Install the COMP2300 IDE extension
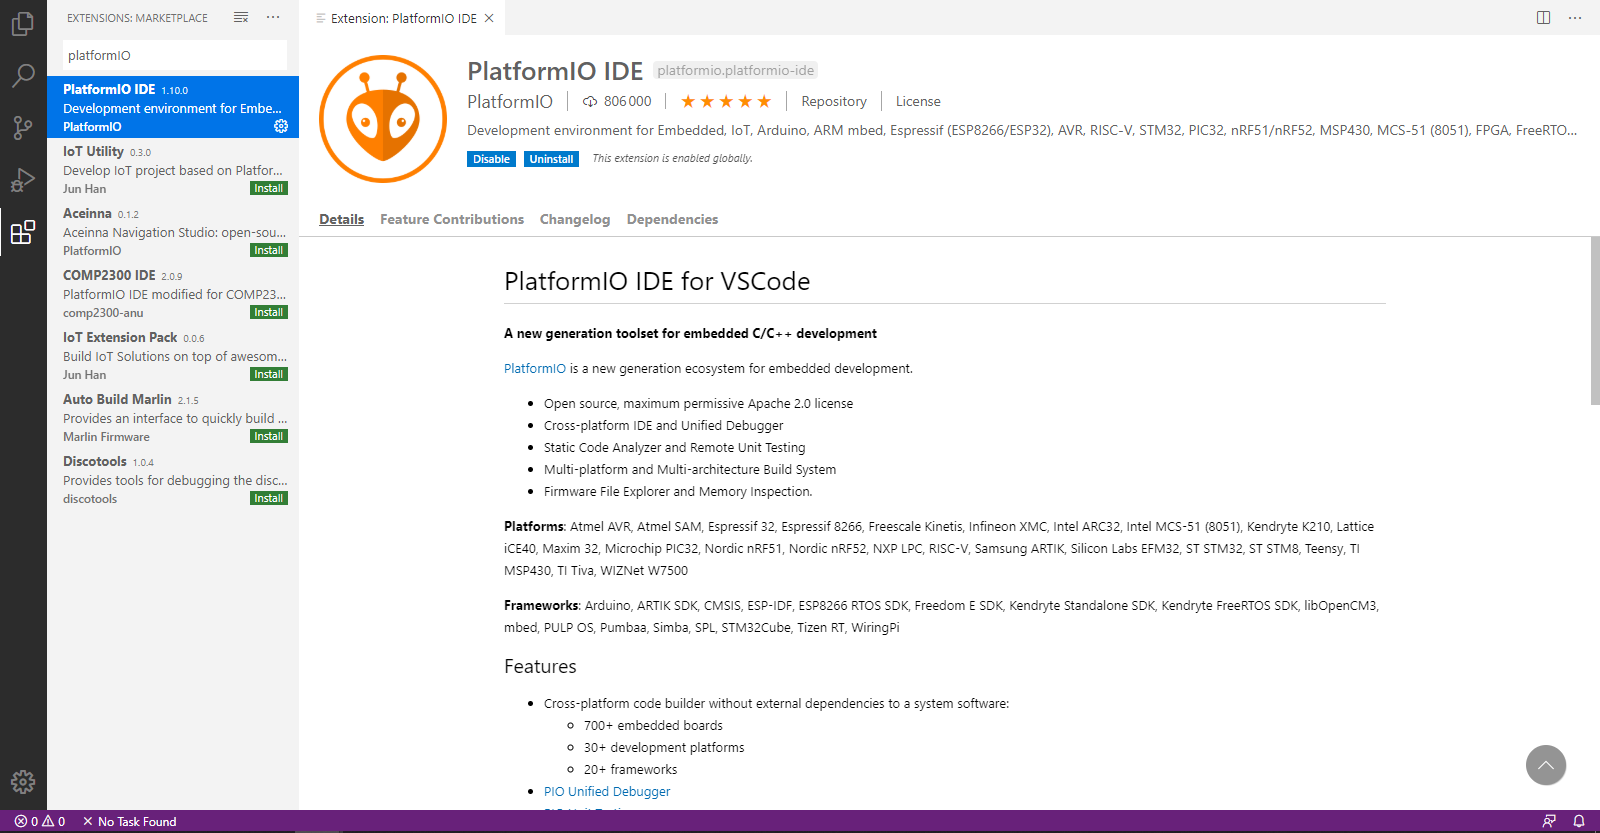1600x833 pixels. tap(268, 312)
